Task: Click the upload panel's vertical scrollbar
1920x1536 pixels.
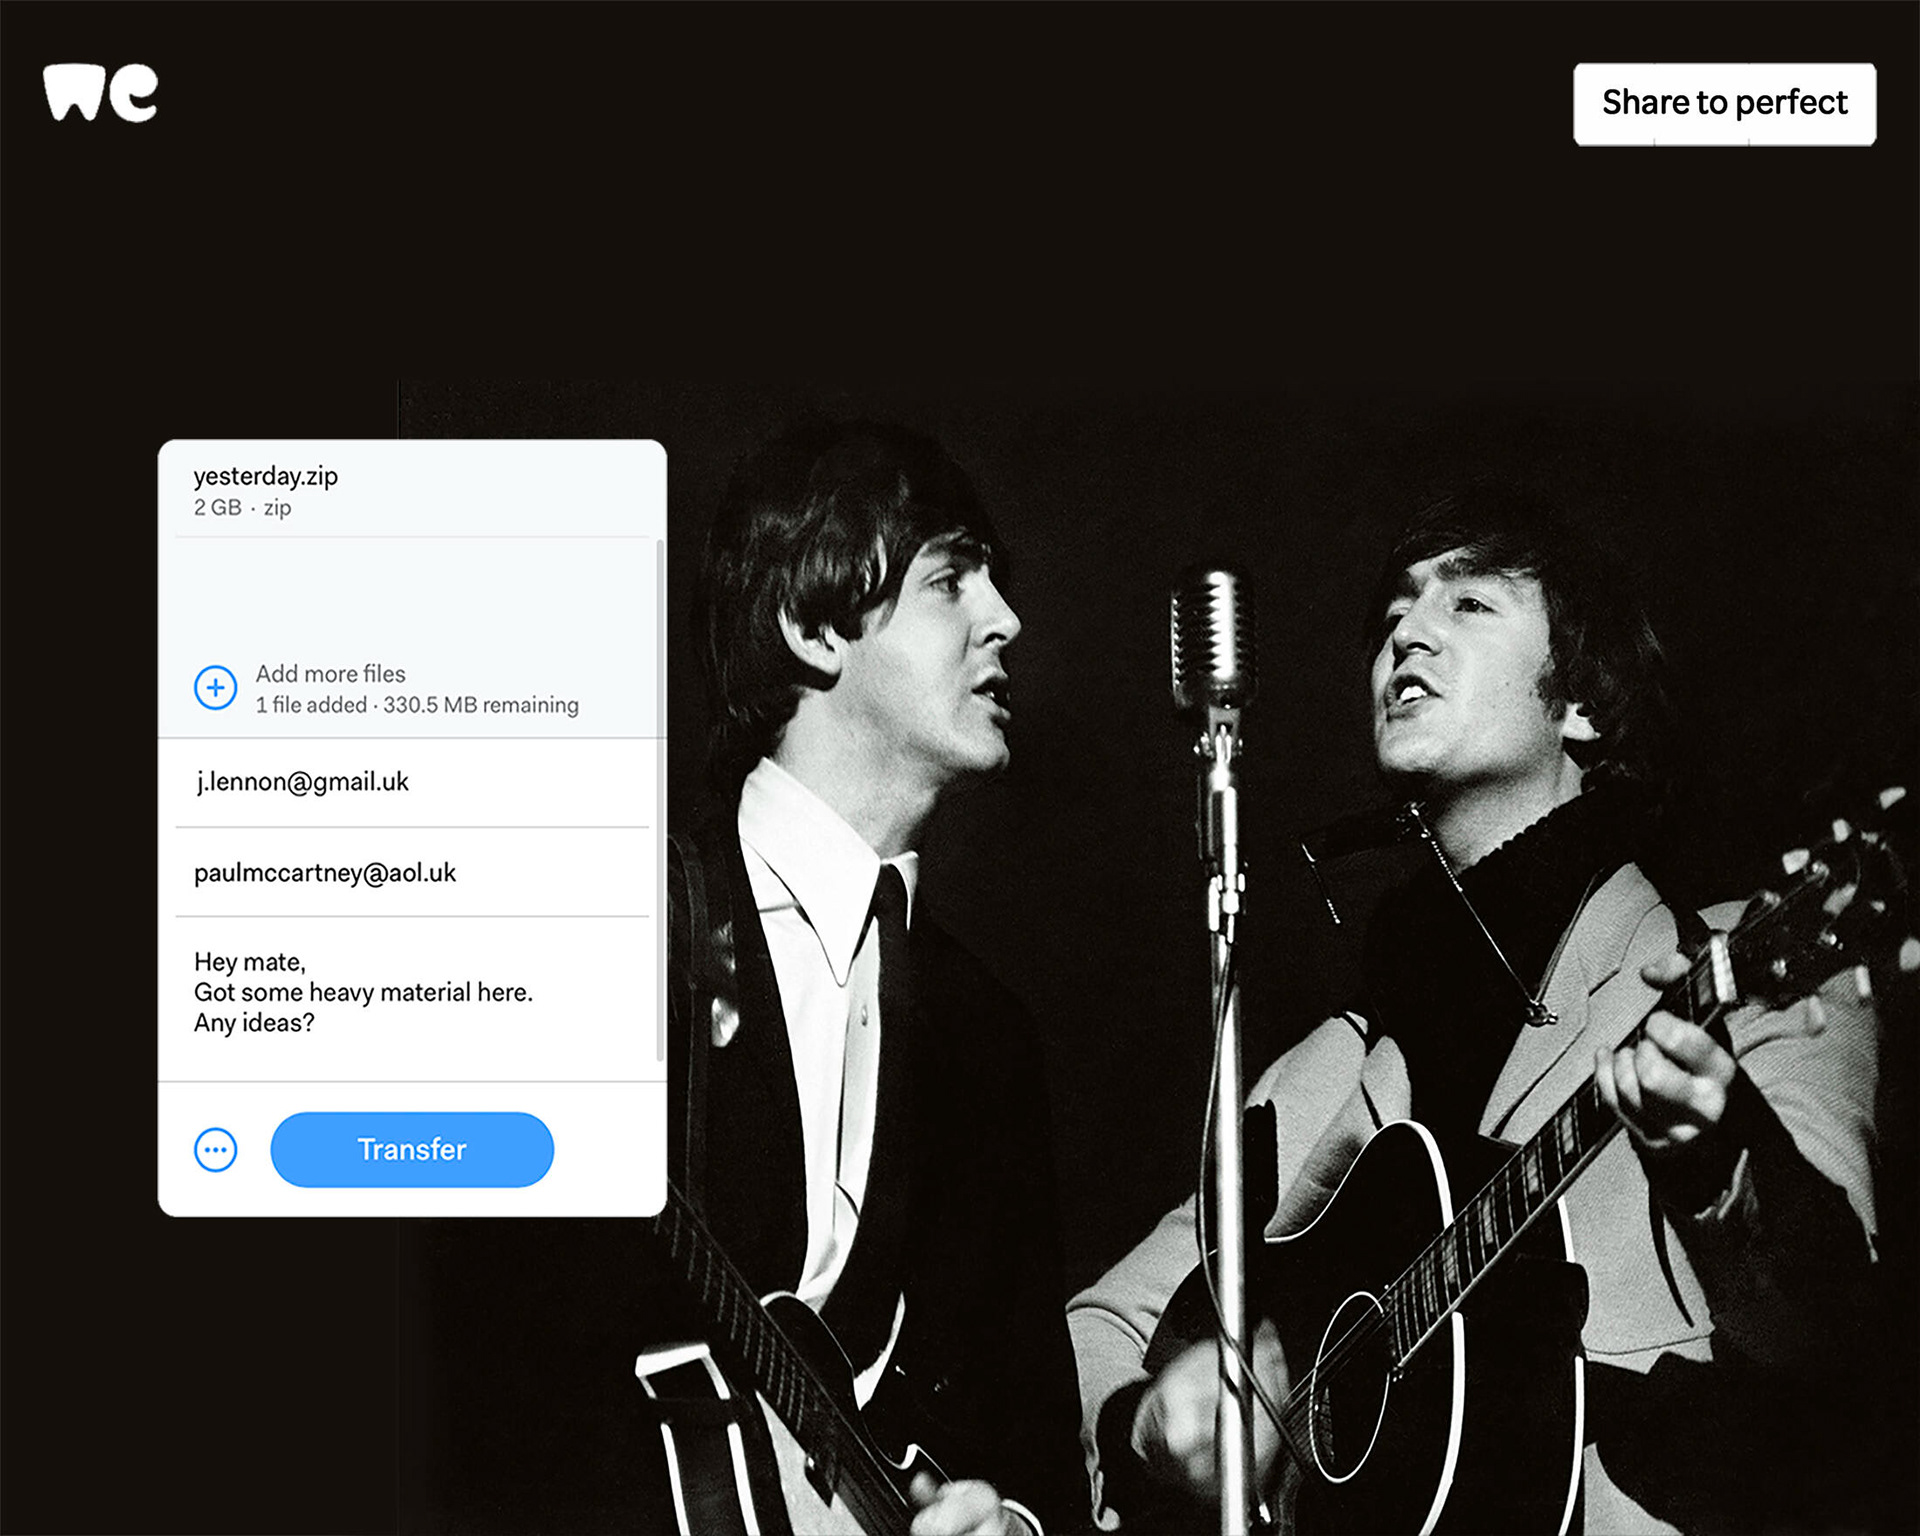Action: coord(659,800)
